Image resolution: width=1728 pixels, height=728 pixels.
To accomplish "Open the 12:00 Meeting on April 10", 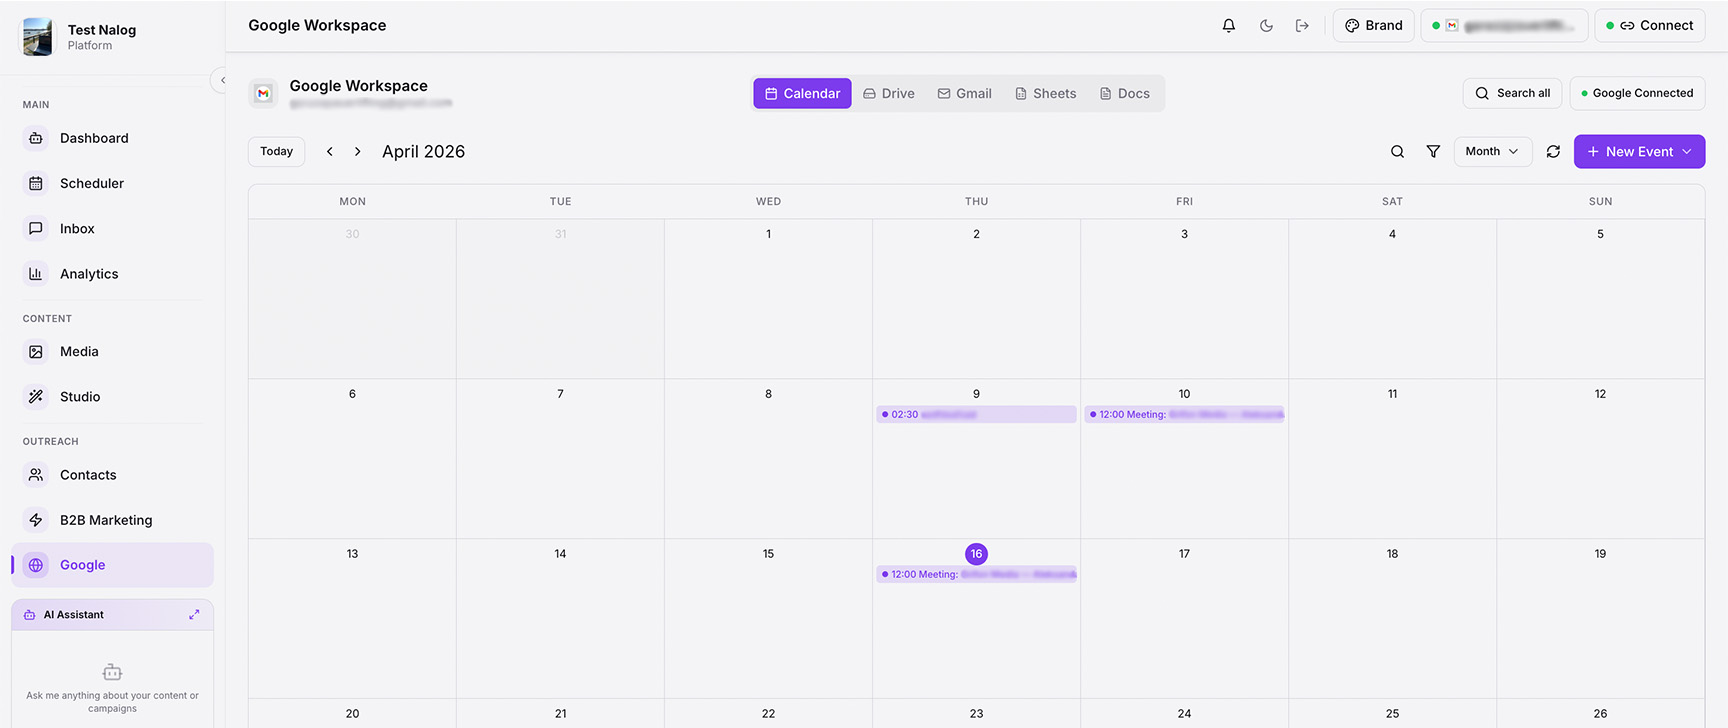I will 1184,414.
